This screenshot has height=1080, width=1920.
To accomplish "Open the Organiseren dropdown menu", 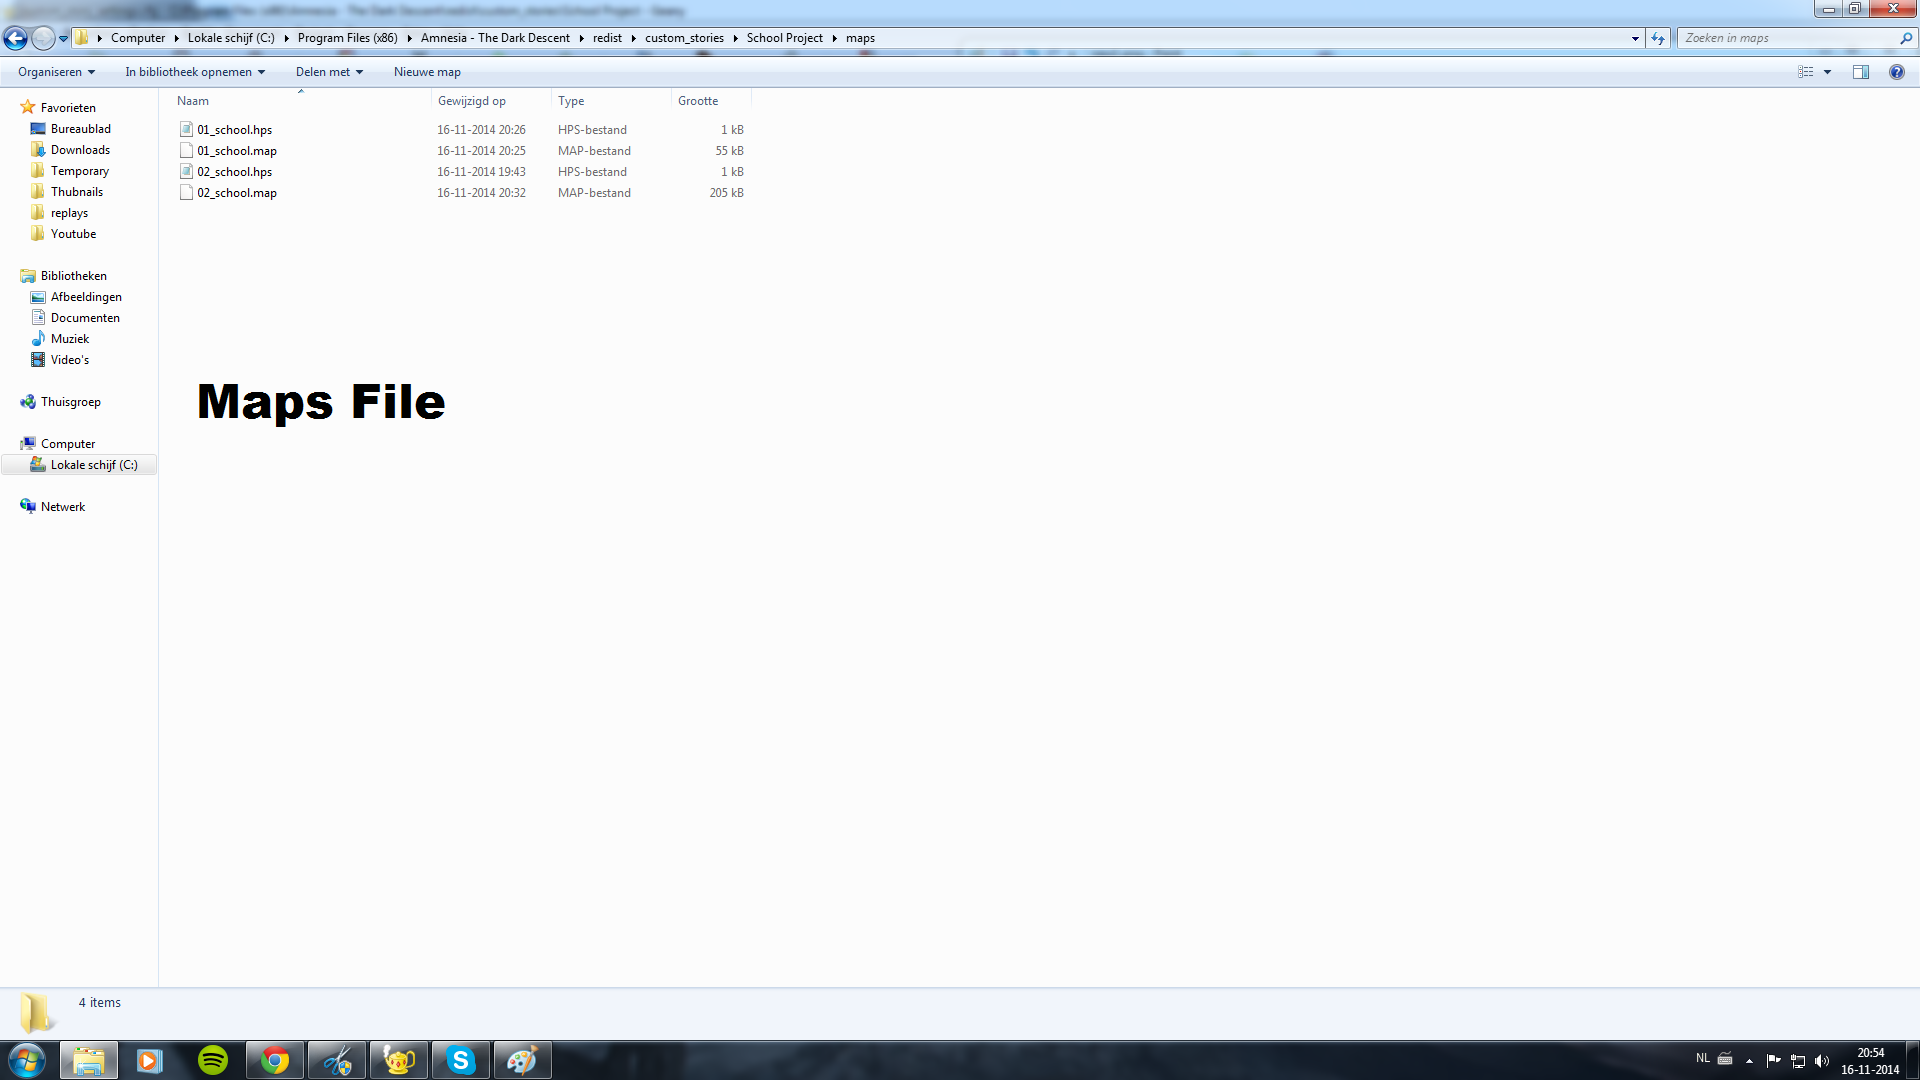I will 56,72.
